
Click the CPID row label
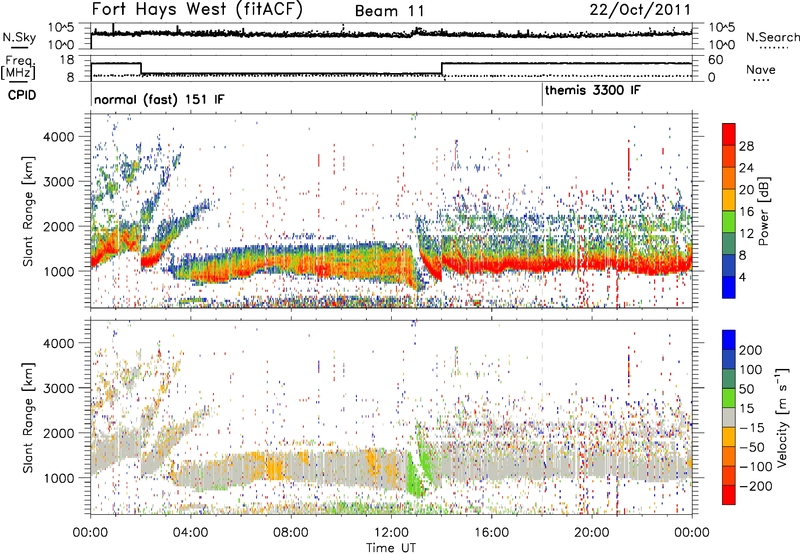coord(22,95)
